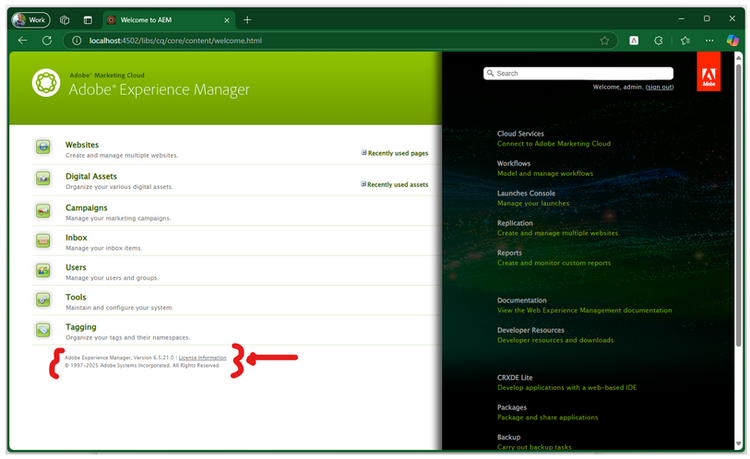Open the Users link
Viewport: 750px width, 459px height.
pos(76,267)
